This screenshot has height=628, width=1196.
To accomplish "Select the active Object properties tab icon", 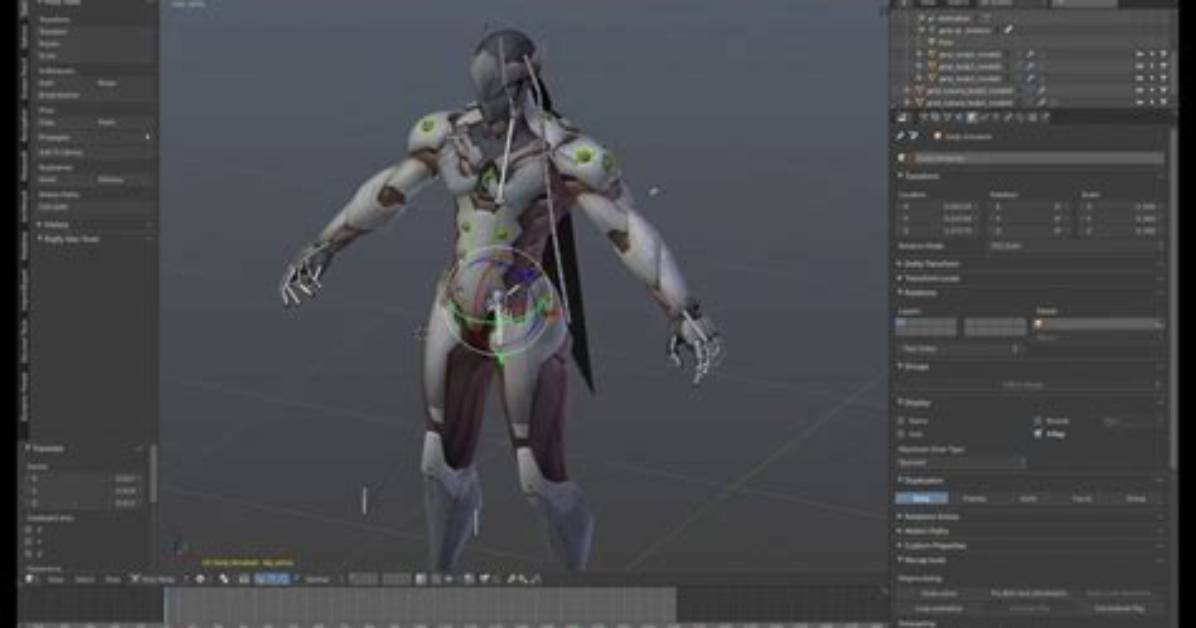I will click(971, 117).
